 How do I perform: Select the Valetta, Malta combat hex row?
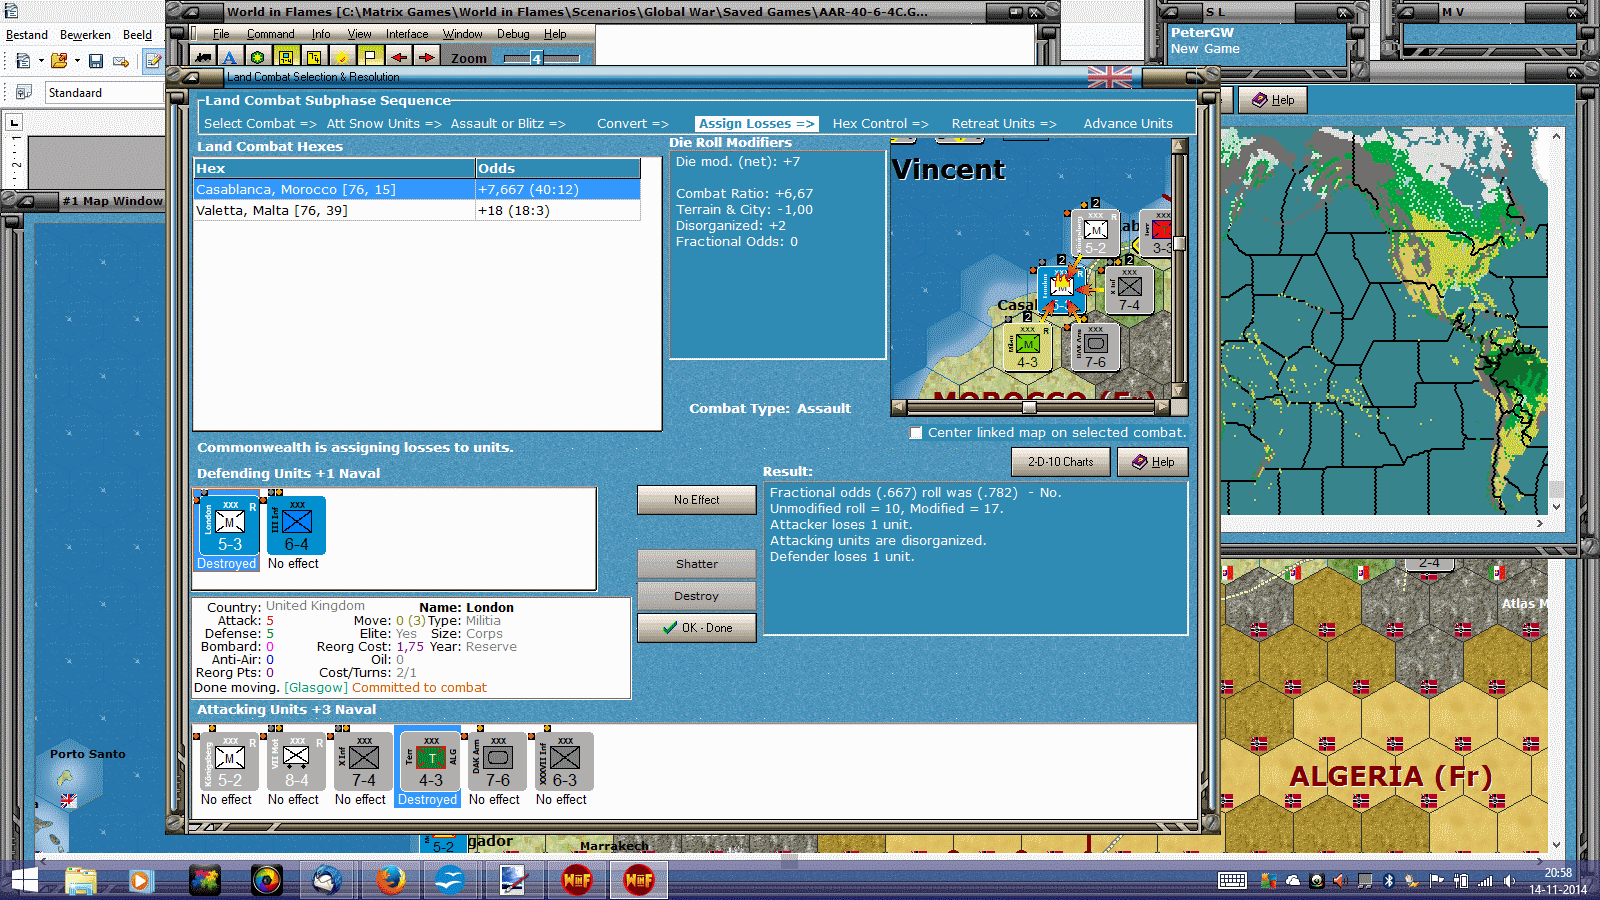click(417, 211)
